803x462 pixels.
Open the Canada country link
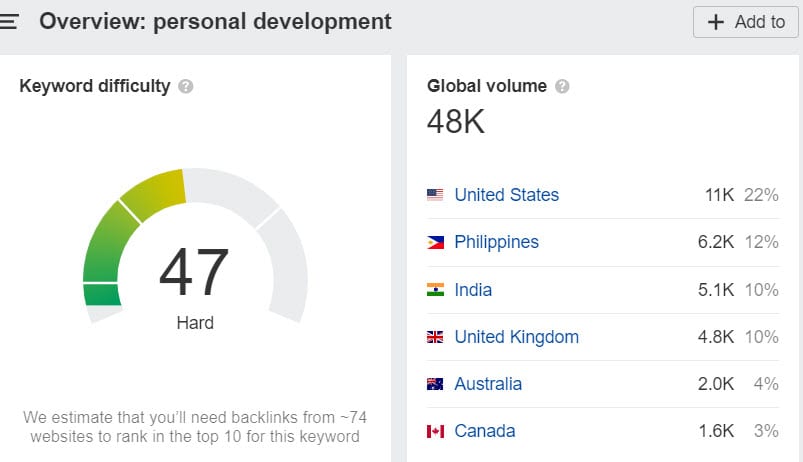485,431
